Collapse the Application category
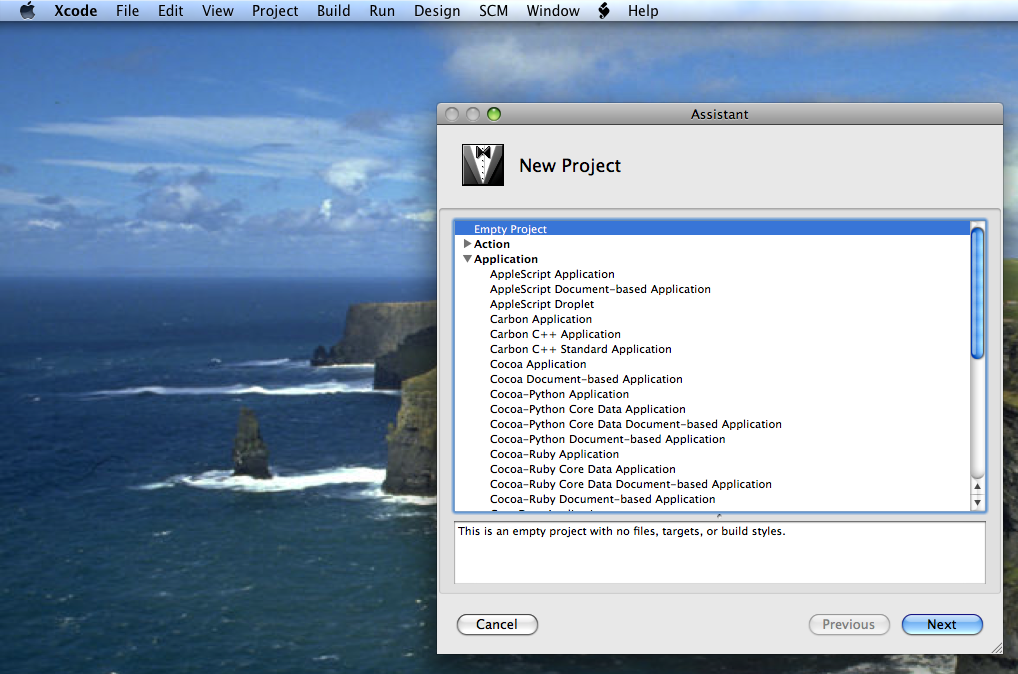The image size is (1018, 674). coord(467,259)
